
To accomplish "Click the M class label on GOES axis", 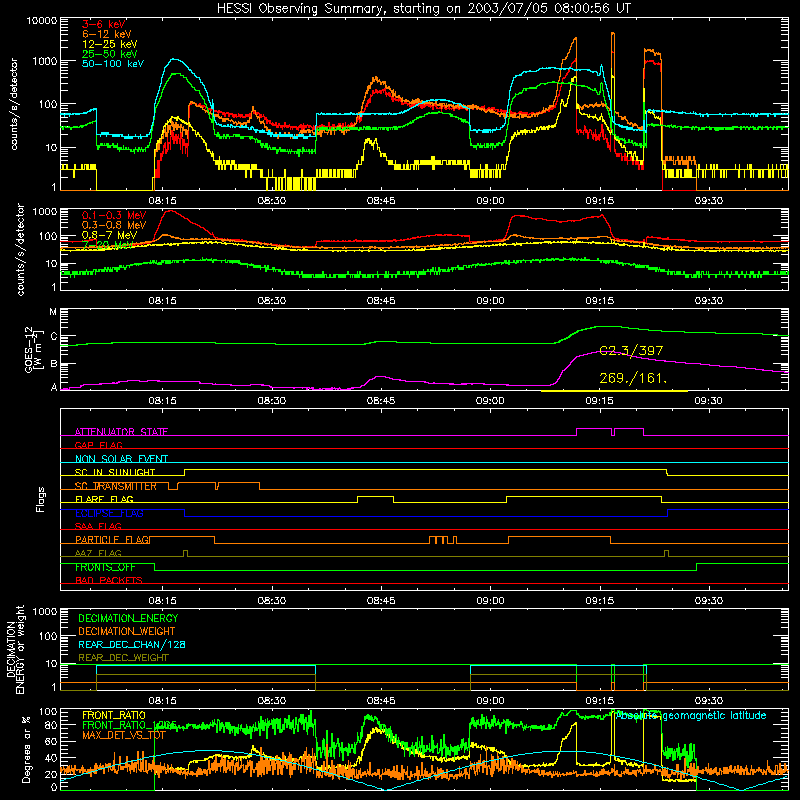I will click(53, 312).
